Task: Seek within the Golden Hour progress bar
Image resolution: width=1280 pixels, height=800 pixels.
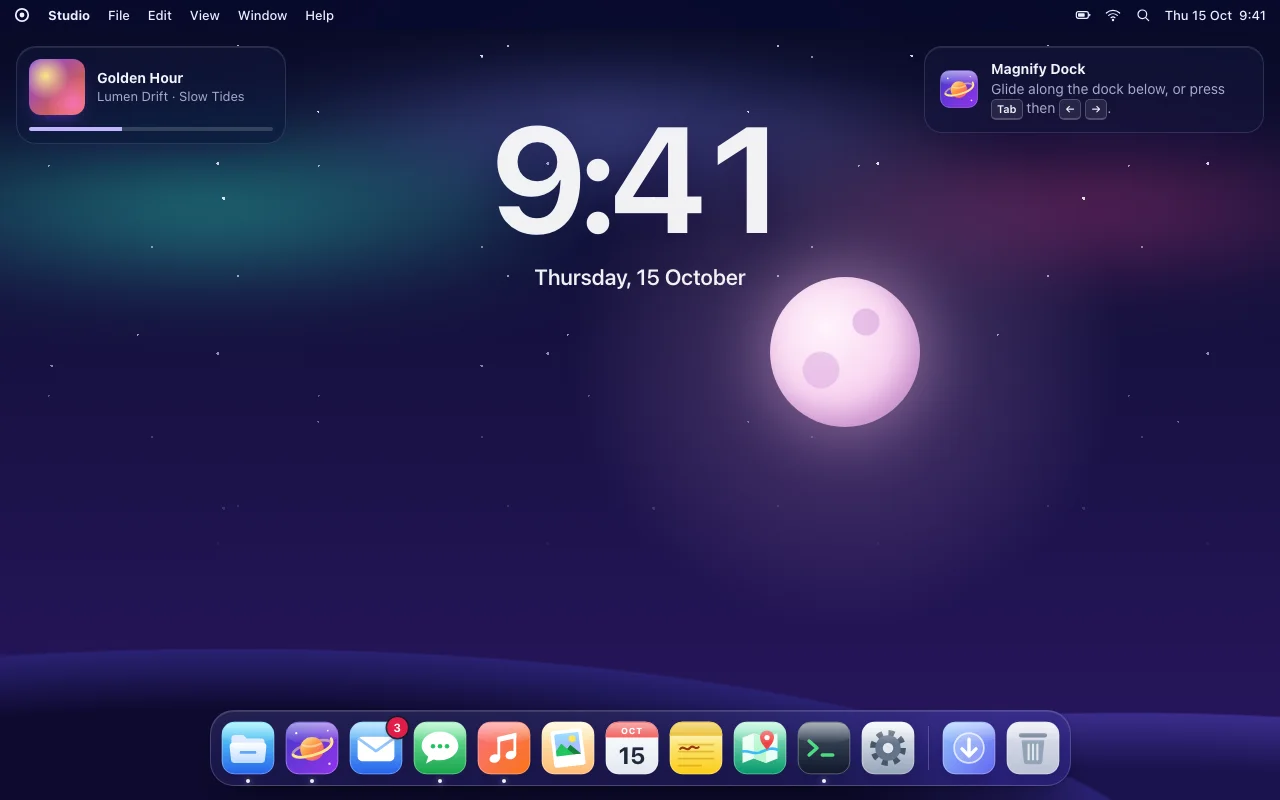Action: click(x=151, y=129)
